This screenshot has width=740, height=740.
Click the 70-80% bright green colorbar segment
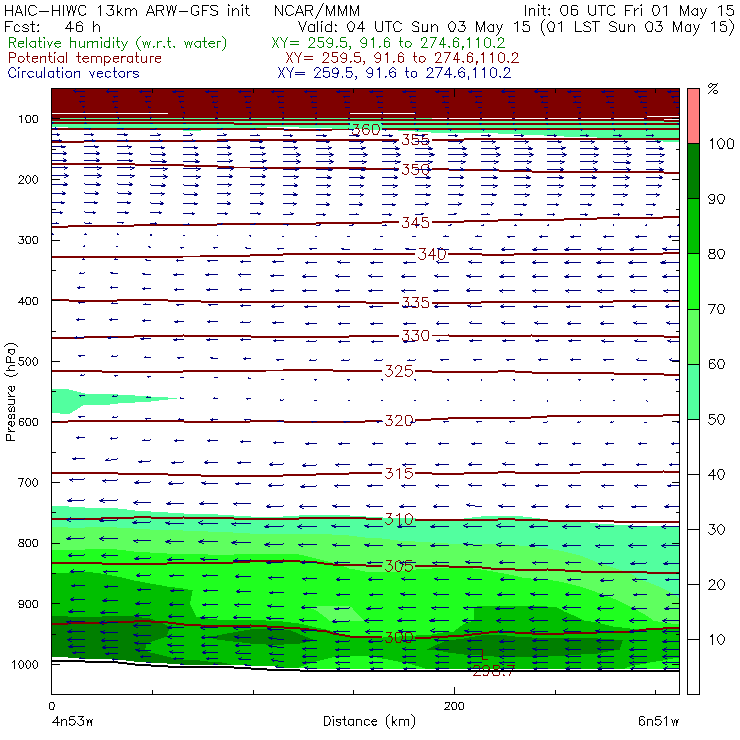click(693, 281)
